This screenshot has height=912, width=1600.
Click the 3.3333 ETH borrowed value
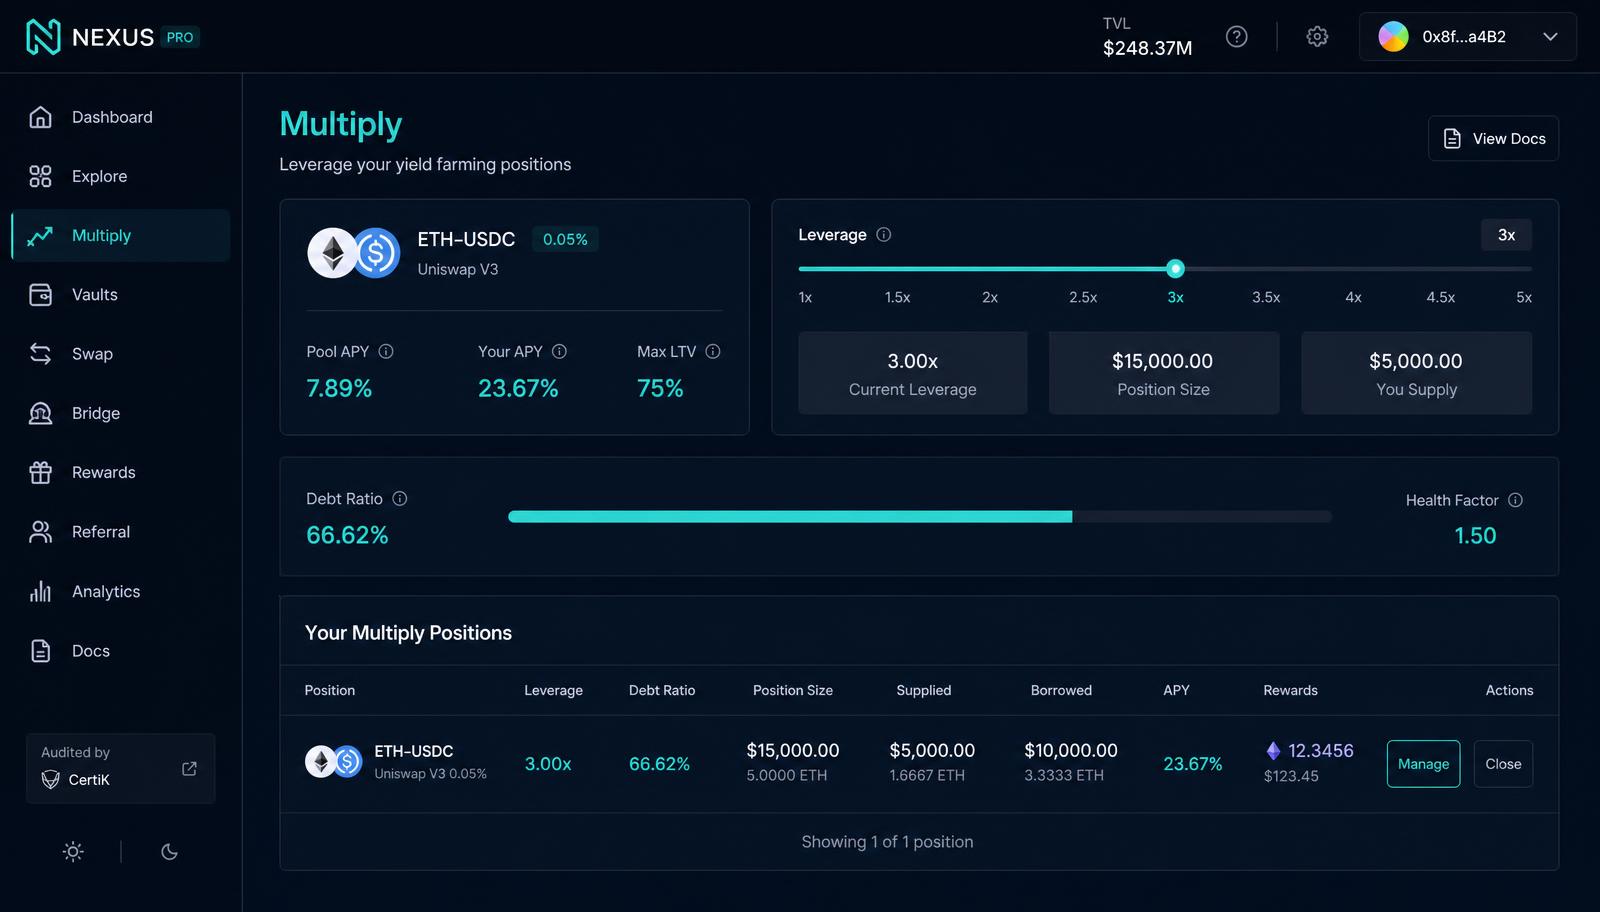(1064, 775)
